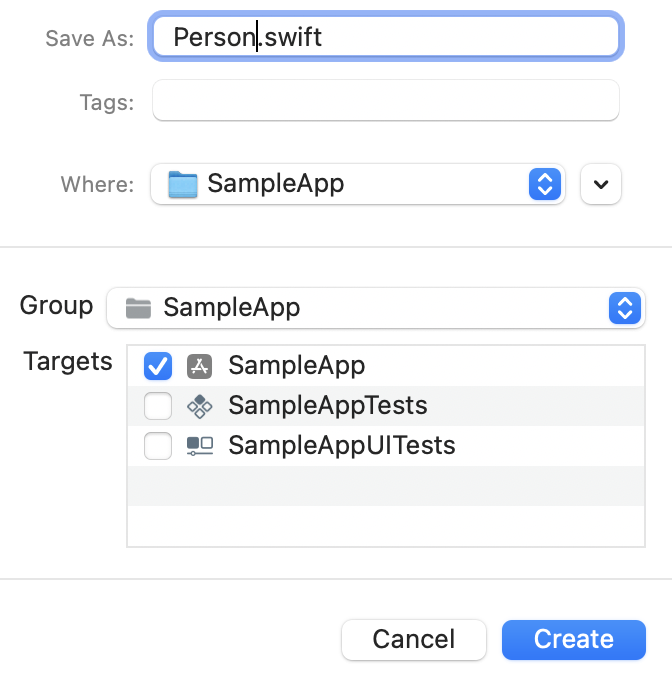Click the Cancel button
Screen dimensions: 672x676
pos(414,640)
